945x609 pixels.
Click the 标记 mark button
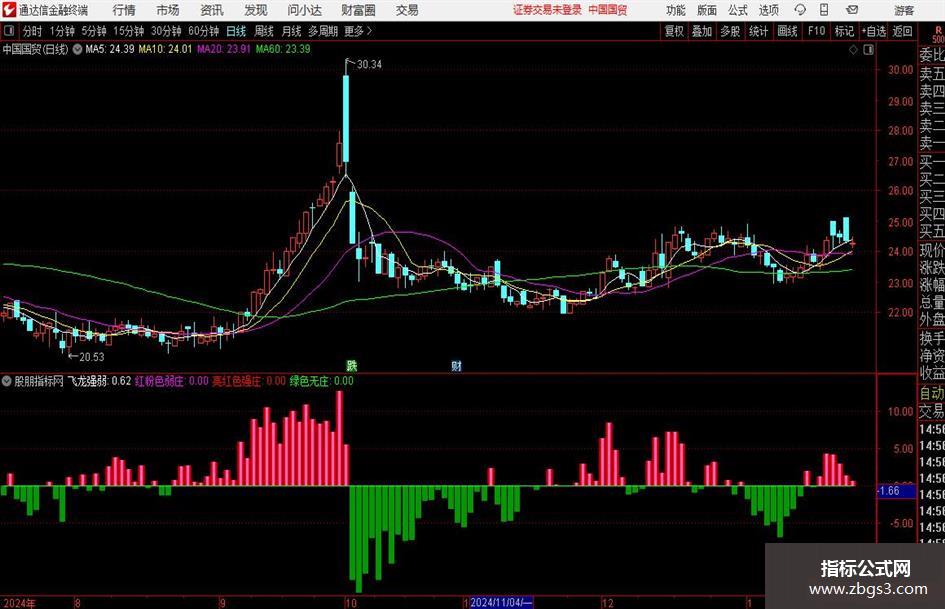pyautogui.click(x=844, y=31)
